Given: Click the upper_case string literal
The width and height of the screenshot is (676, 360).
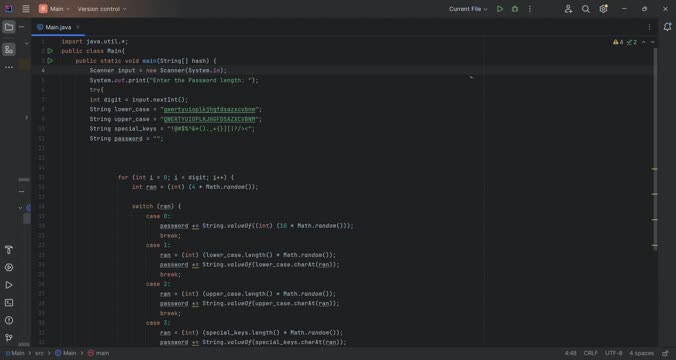Looking at the screenshot, I should click(x=211, y=119).
